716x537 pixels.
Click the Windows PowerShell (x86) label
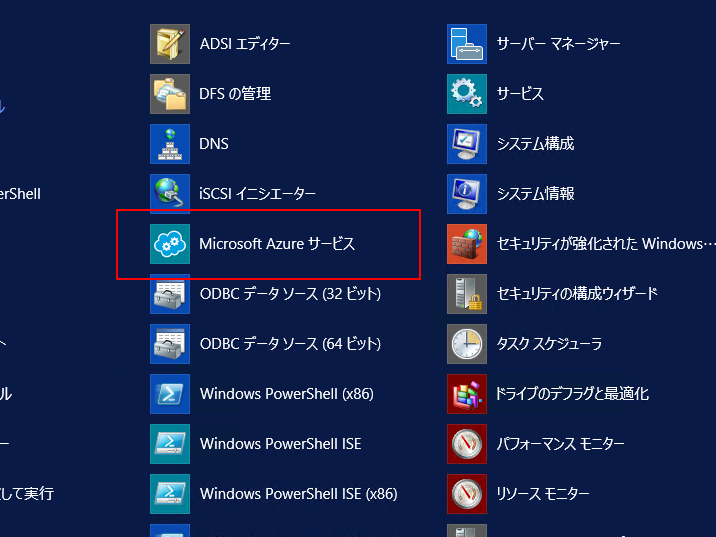(x=287, y=394)
